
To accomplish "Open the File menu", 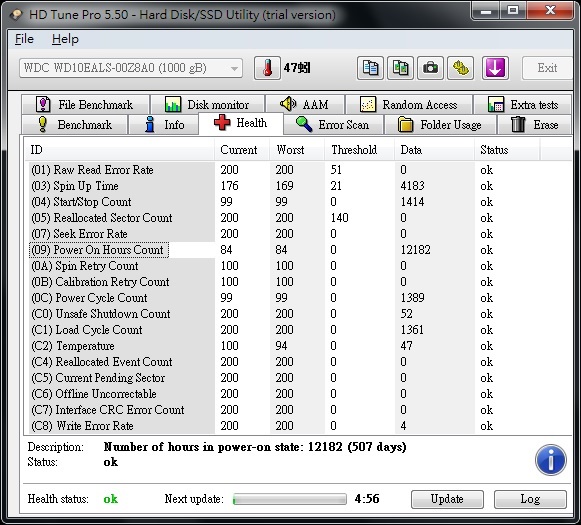I will coord(24,39).
